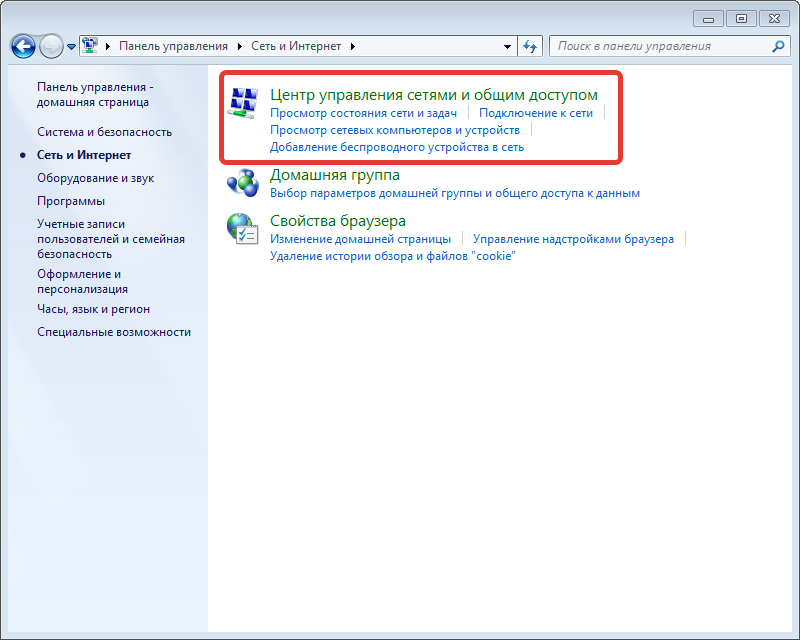800x640 pixels.
Task: Click the control panel icon in address bar
Action: 90,46
